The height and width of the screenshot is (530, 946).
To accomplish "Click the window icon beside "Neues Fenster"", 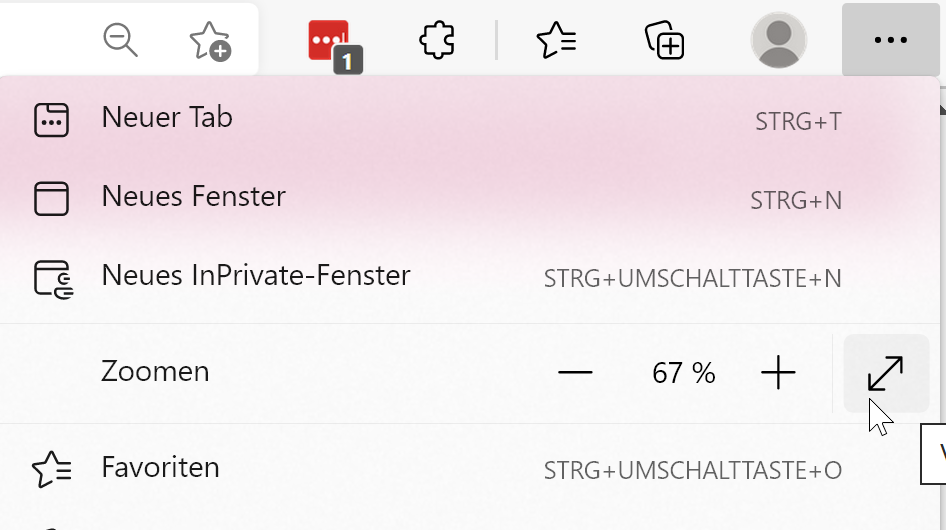I will 52,198.
